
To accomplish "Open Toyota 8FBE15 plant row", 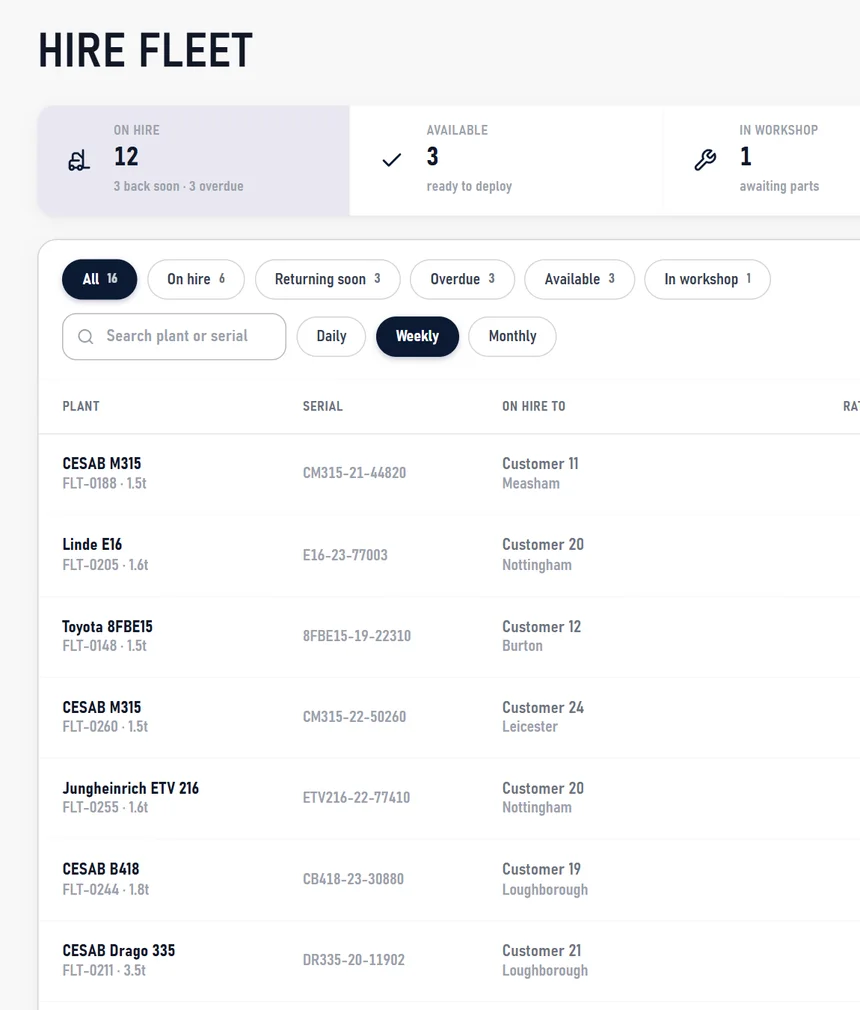I will click(450, 636).
